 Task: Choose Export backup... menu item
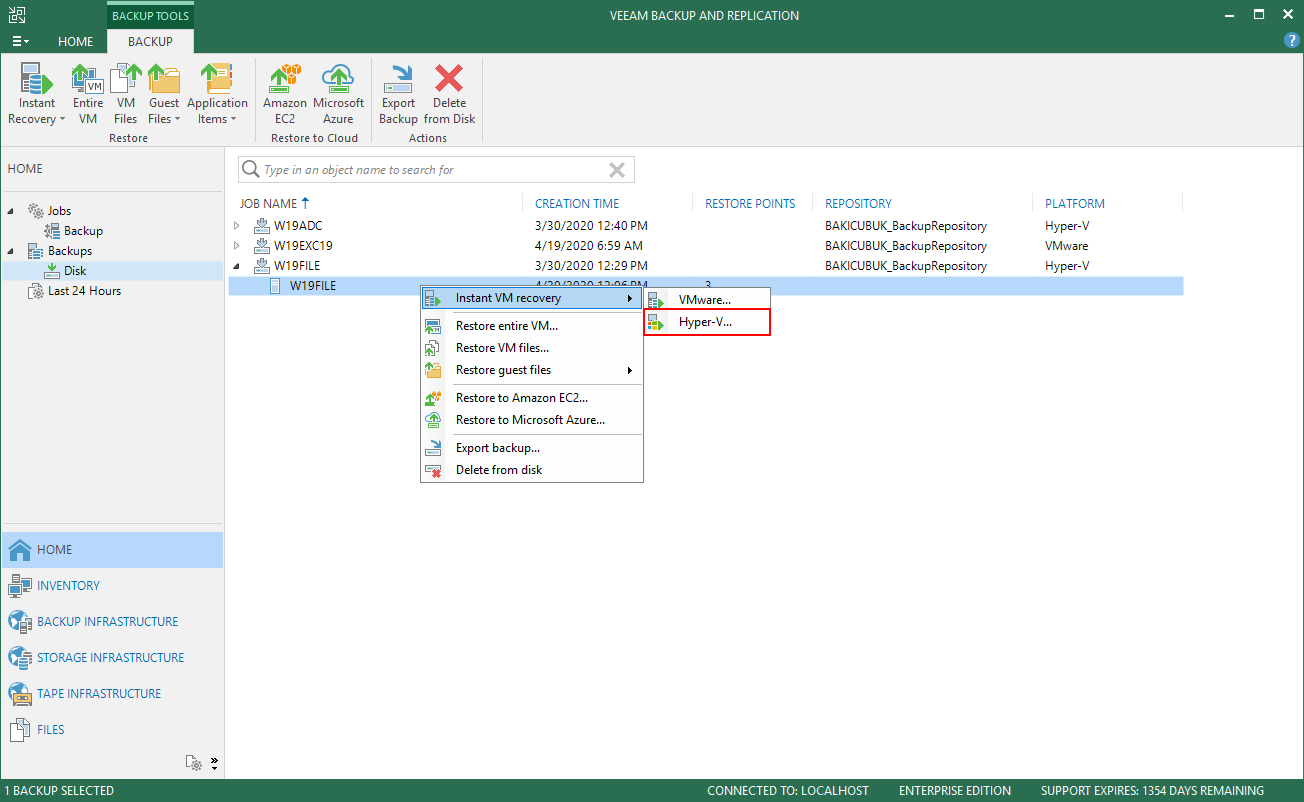(x=531, y=448)
